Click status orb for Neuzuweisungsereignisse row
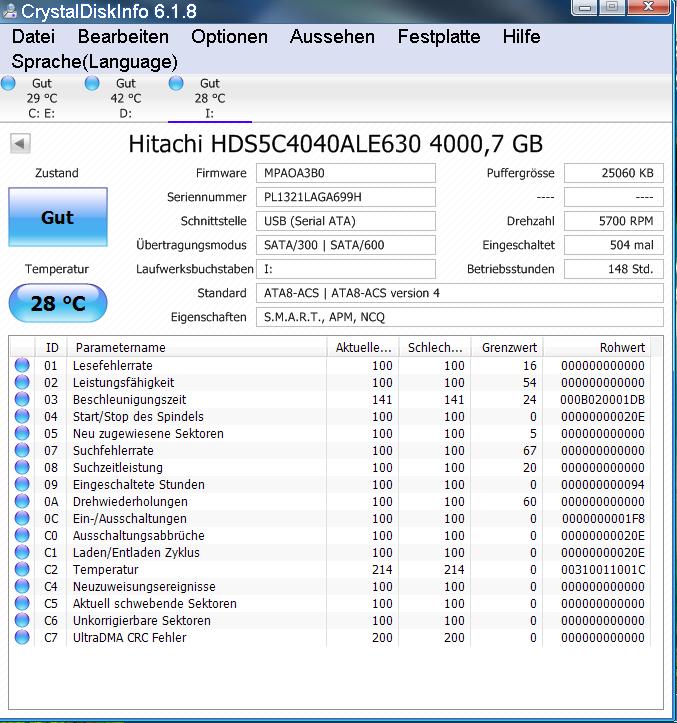 tap(22, 587)
